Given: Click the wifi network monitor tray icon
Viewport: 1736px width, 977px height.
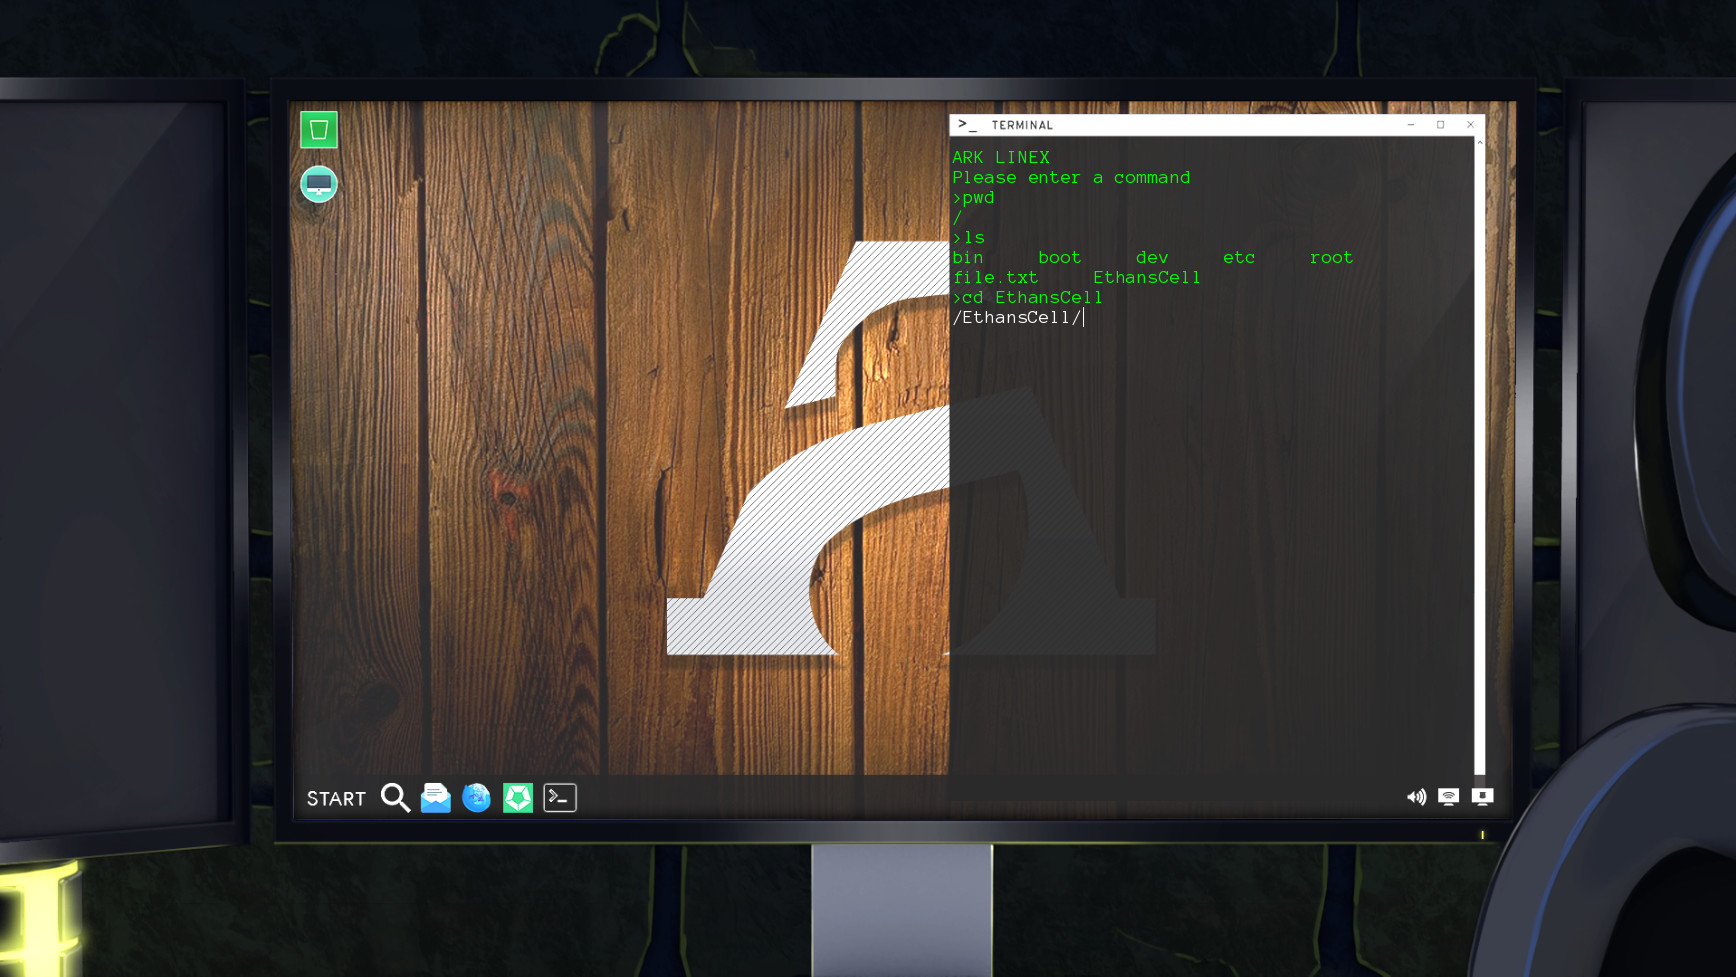Looking at the screenshot, I should [1448, 797].
